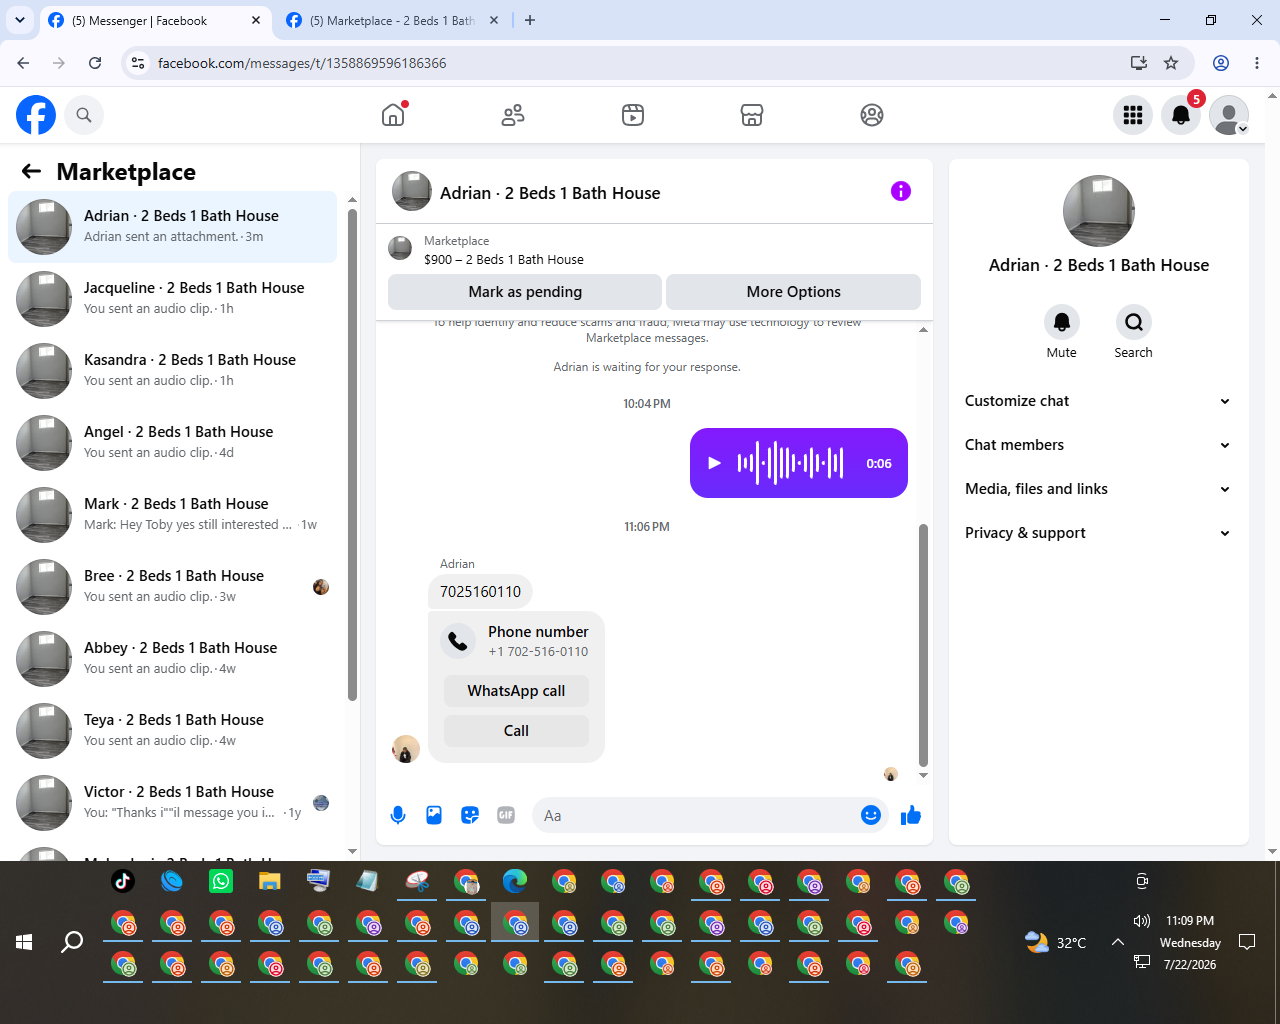Viewport: 1280px width, 1024px height.
Task: Click the chat messages scrollbar
Action: pos(923,645)
